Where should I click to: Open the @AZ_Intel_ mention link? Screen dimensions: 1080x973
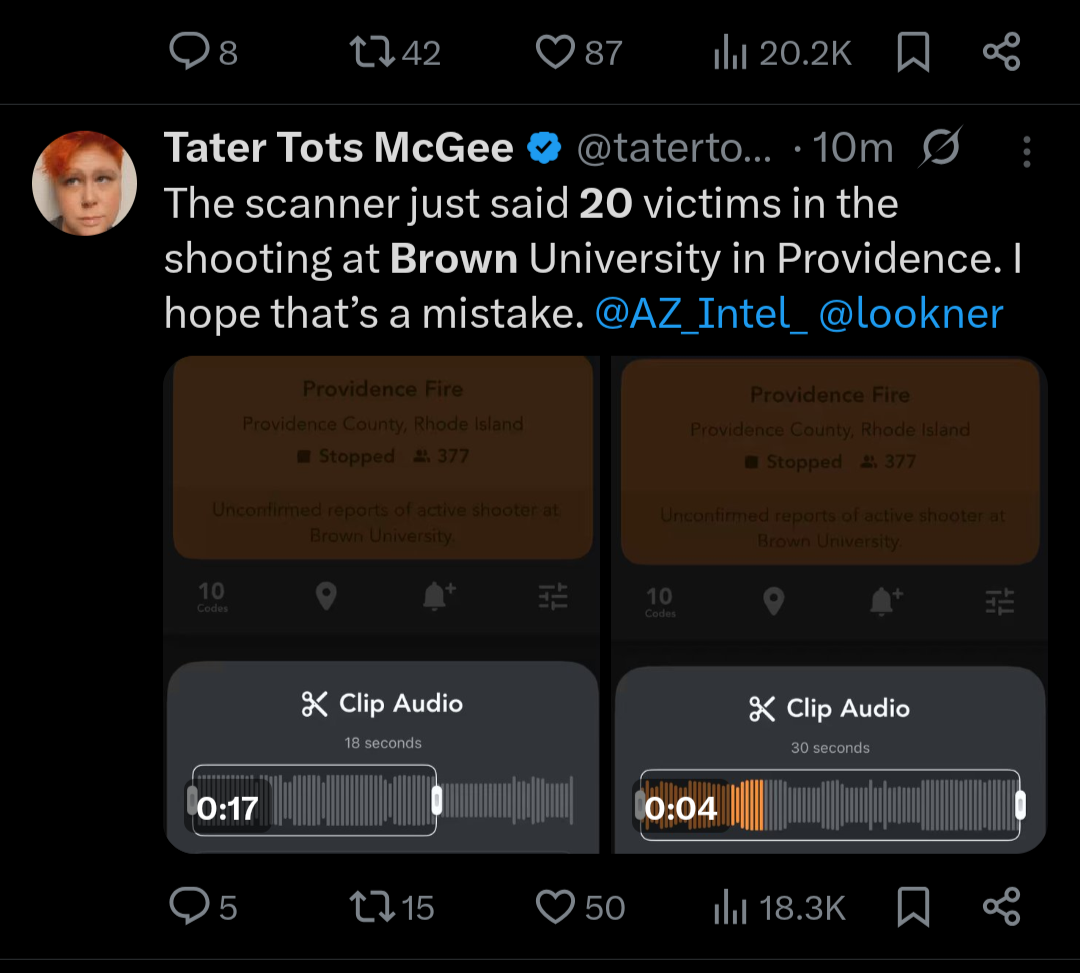[x=700, y=314]
